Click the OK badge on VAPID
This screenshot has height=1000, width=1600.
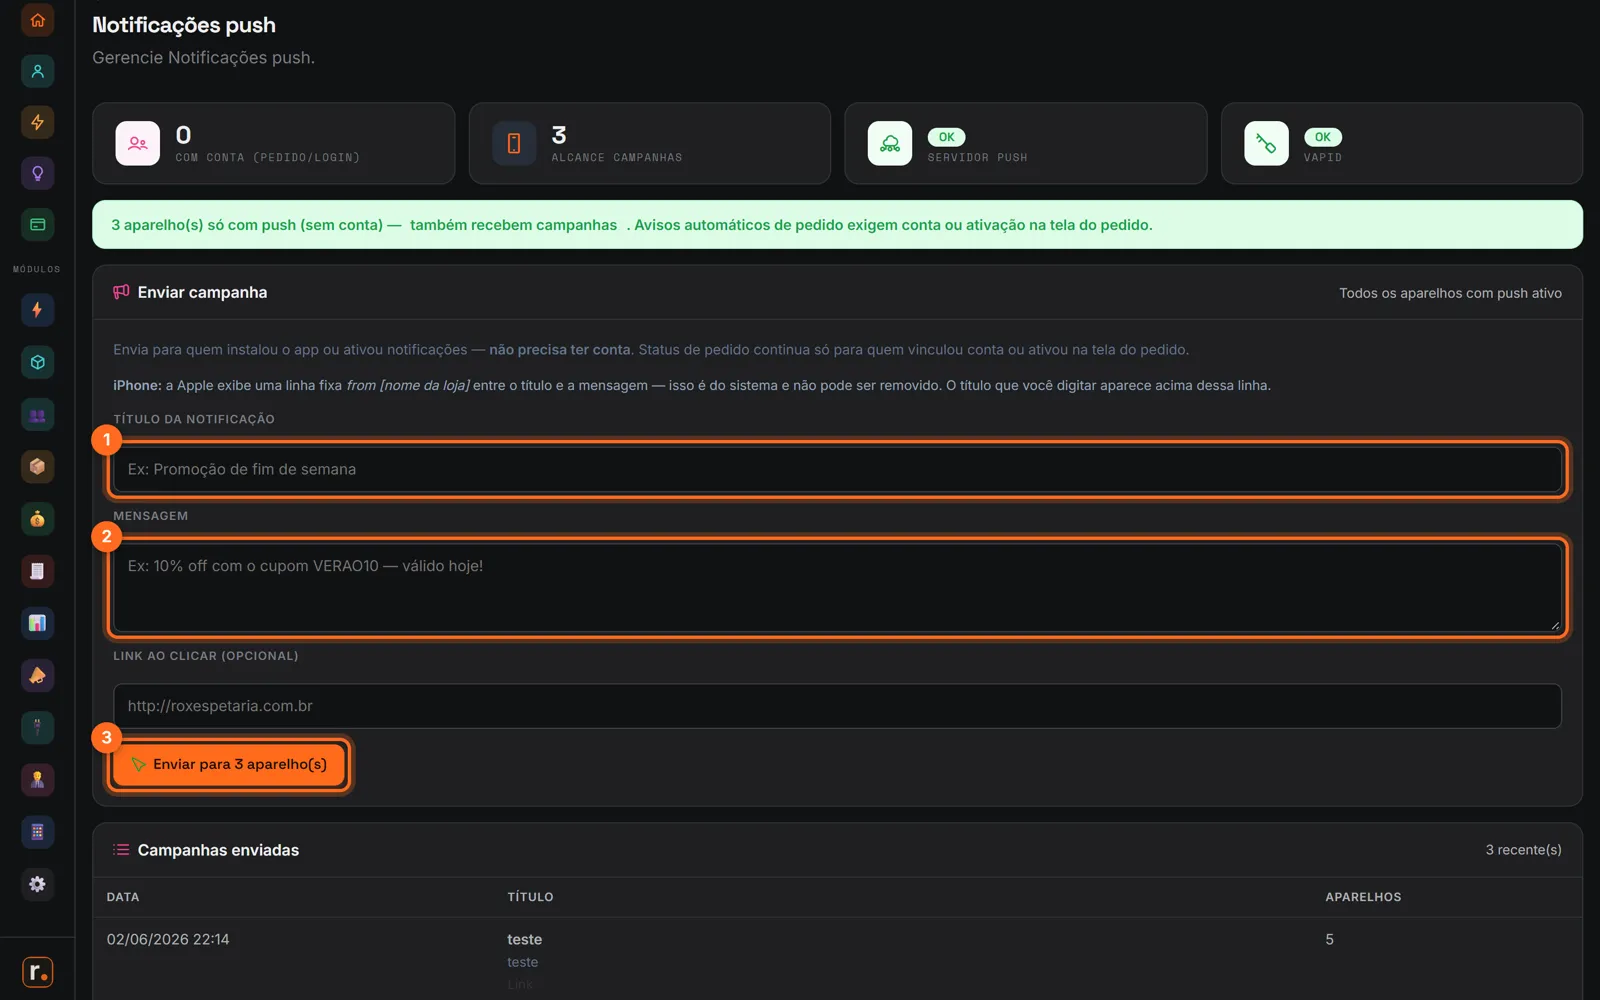[x=1322, y=137]
